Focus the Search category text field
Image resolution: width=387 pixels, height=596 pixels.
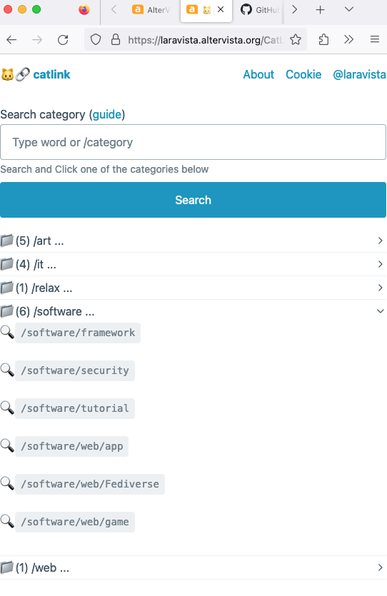(x=193, y=142)
